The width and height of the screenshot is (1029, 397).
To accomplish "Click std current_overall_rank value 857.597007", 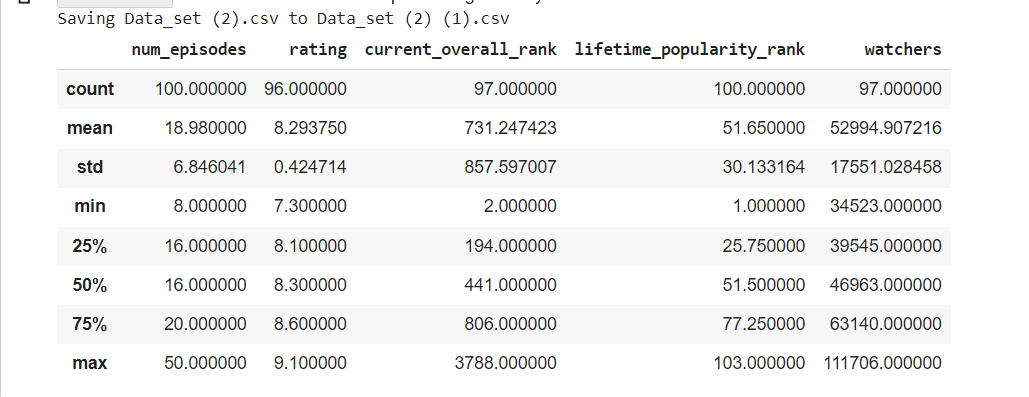I will 511,167.
